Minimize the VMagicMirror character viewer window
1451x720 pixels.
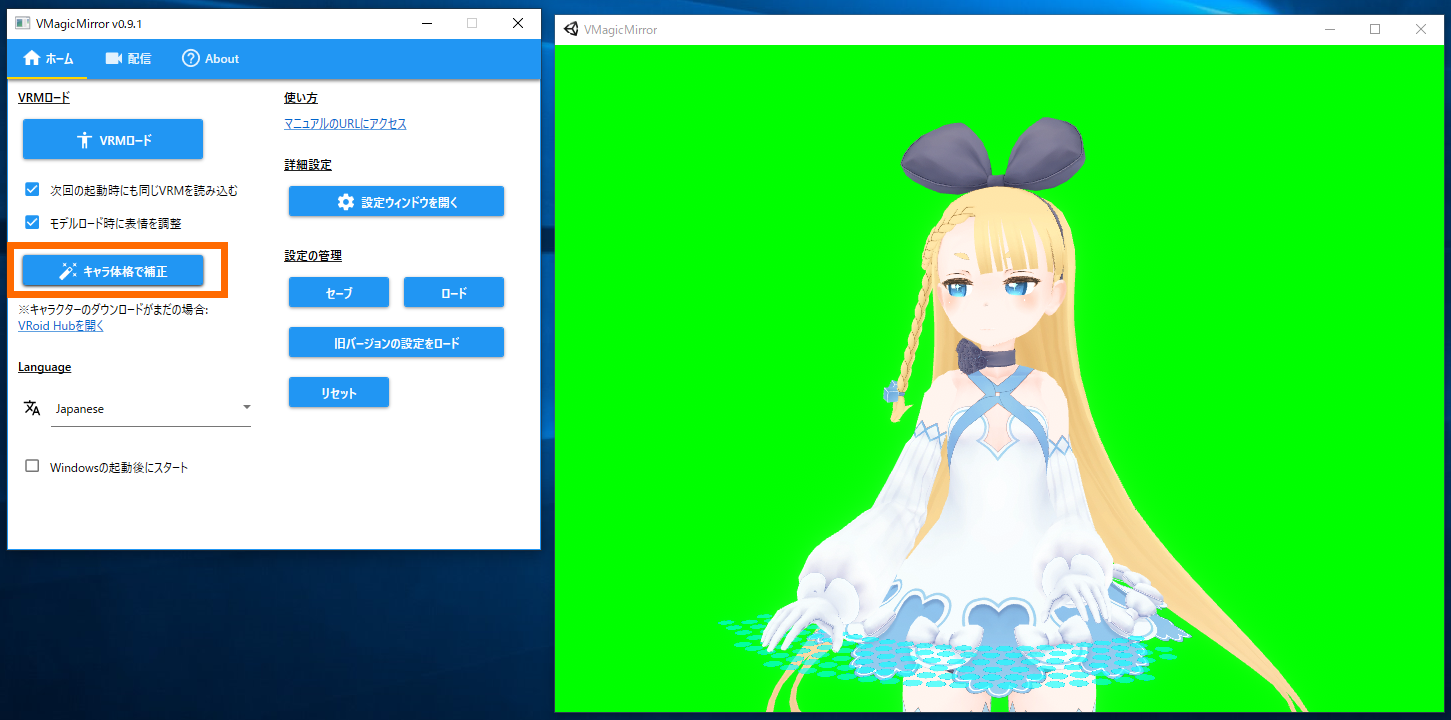(1329, 29)
